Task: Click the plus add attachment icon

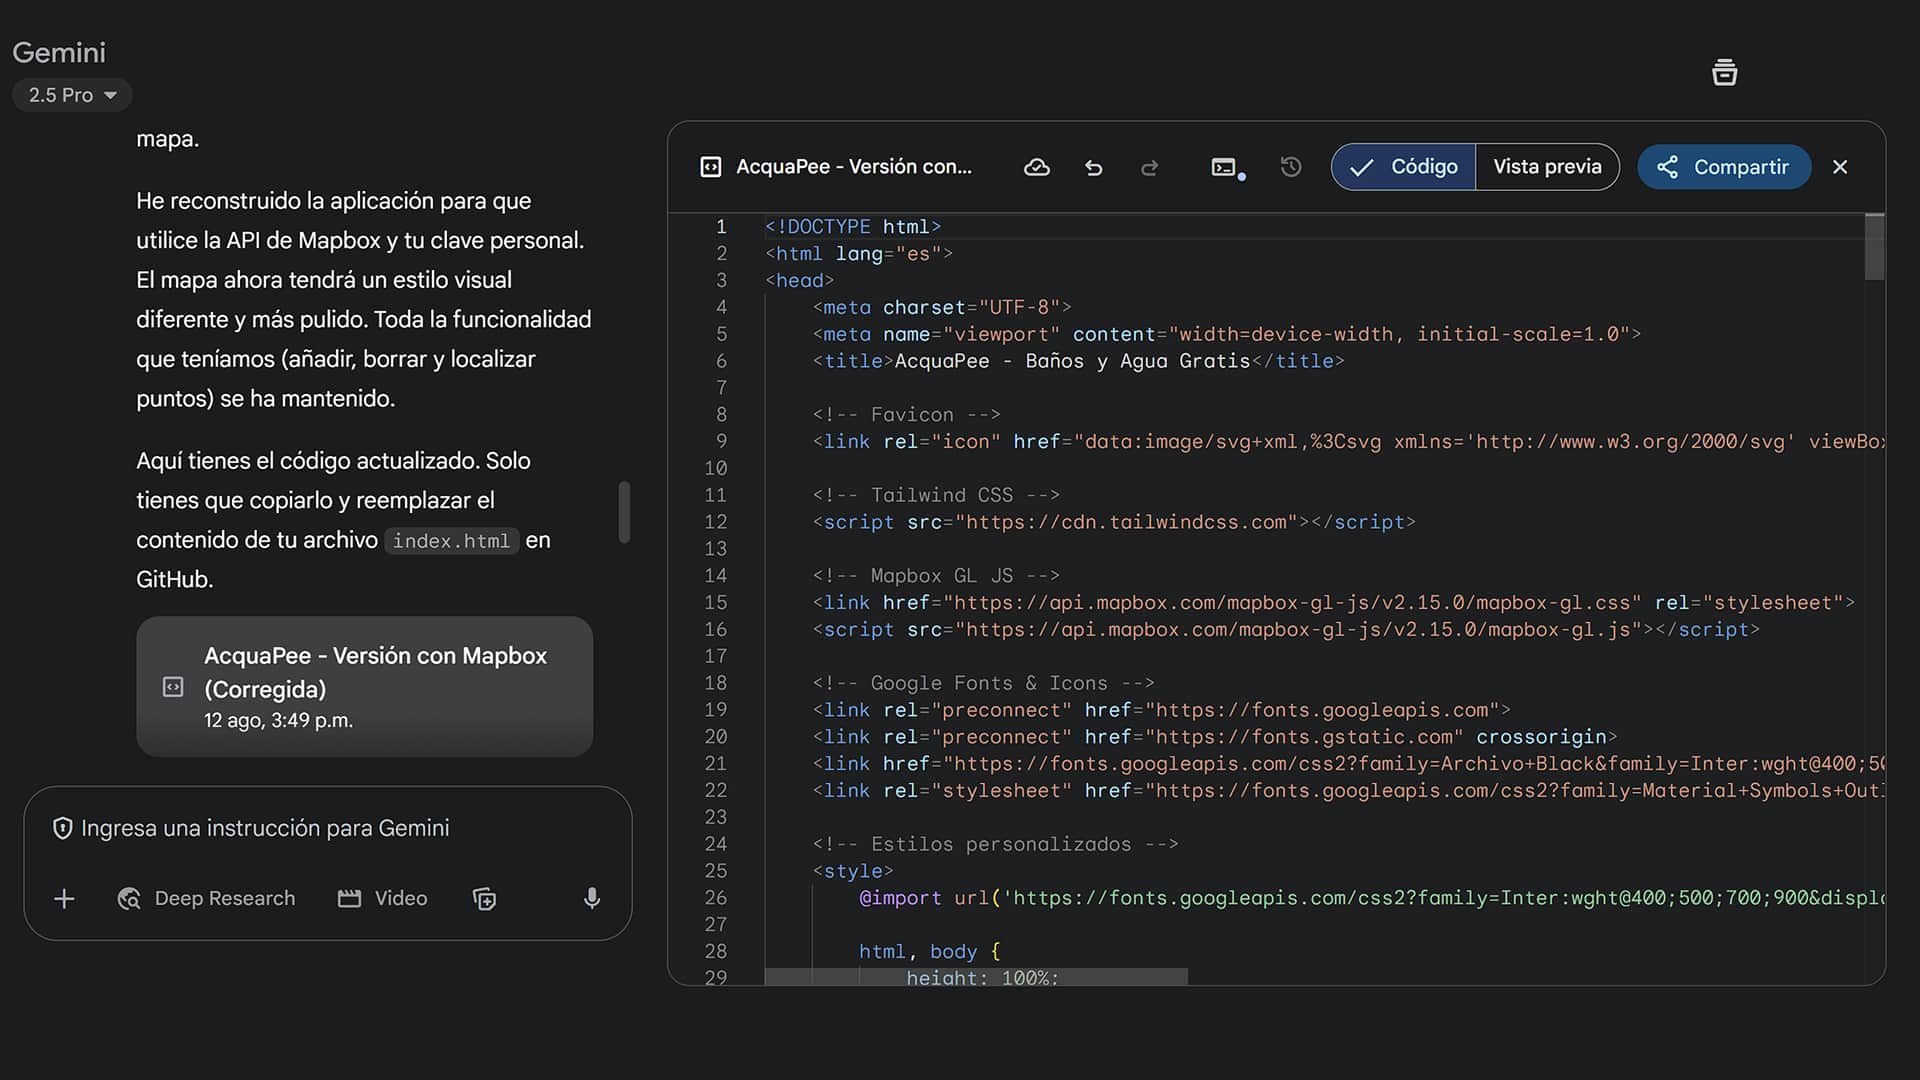Action: click(64, 899)
